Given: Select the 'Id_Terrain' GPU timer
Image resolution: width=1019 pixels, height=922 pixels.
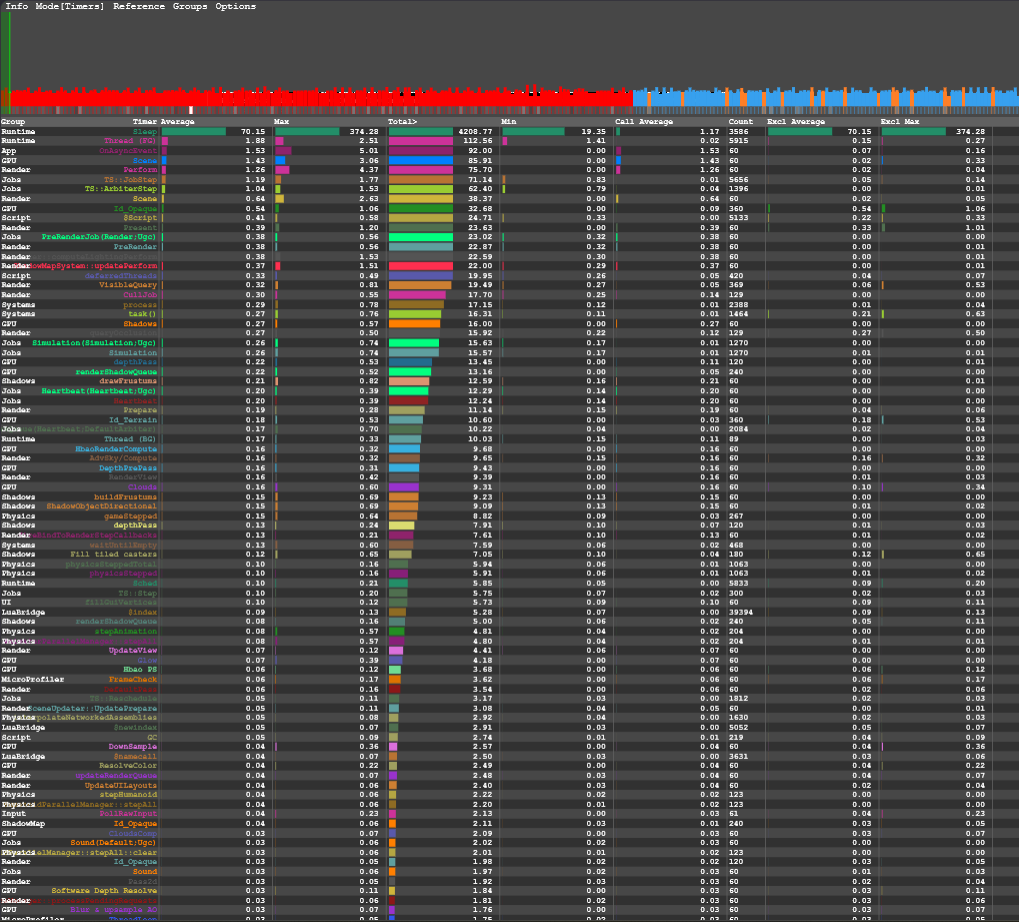Looking at the screenshot, I should [x=133, y=420].
